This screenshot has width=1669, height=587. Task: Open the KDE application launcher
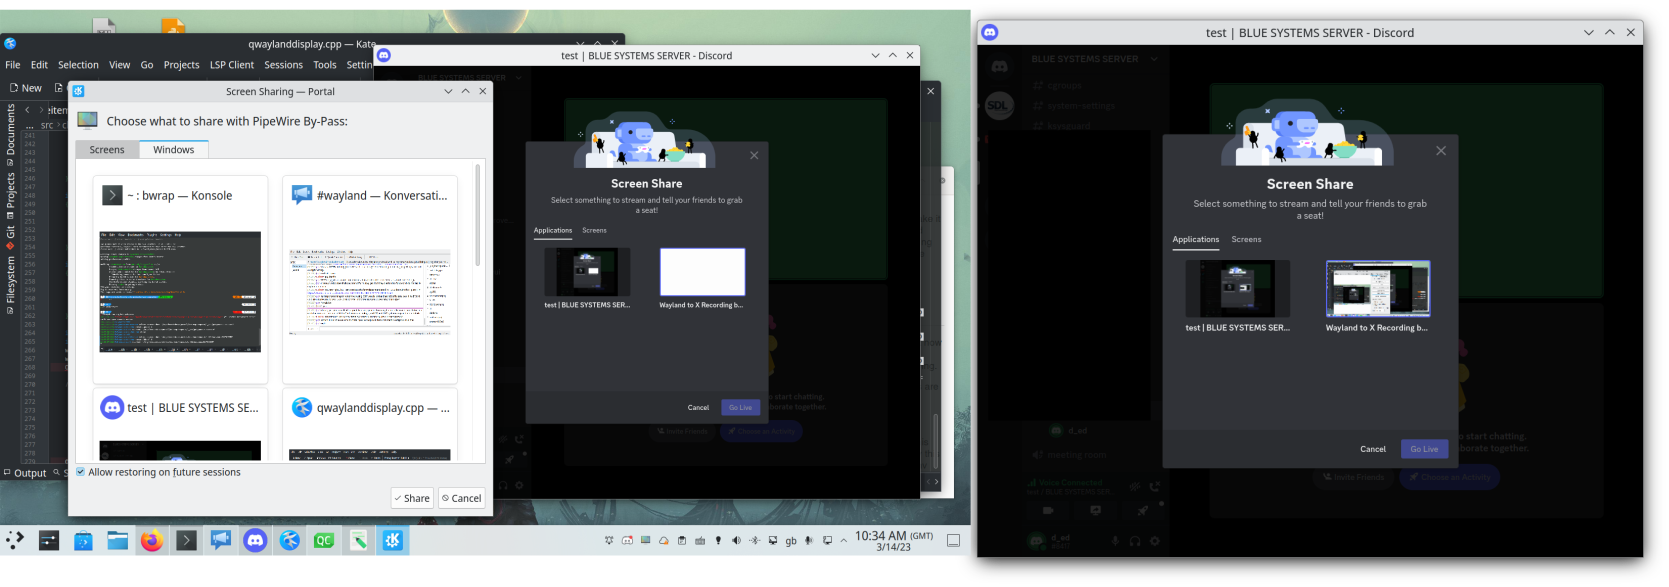pyautogui.click(x=15, y=541)
